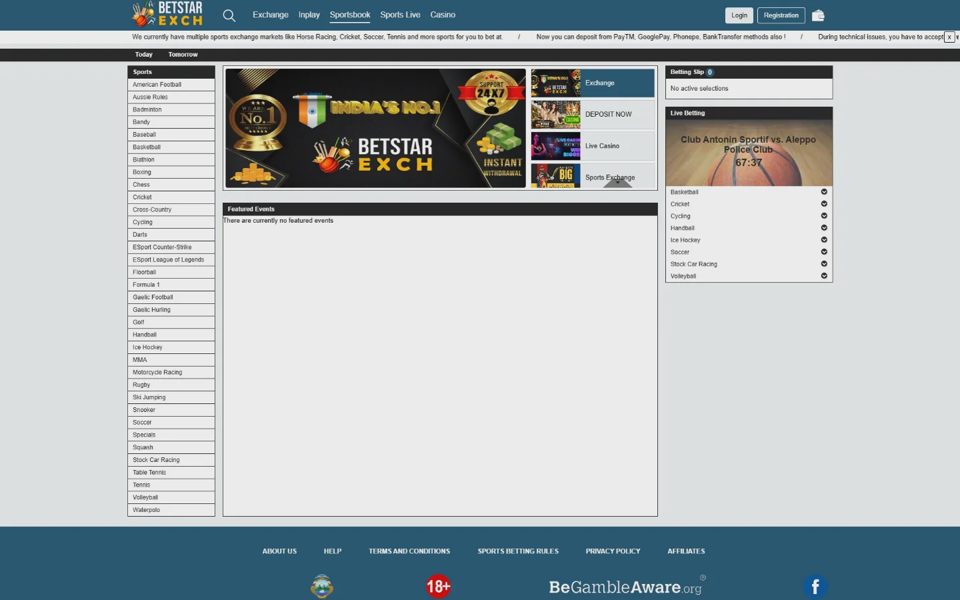The image size is (960, 600).
Task: Open the Facebook icon in footer
Action: coord(815,587)
